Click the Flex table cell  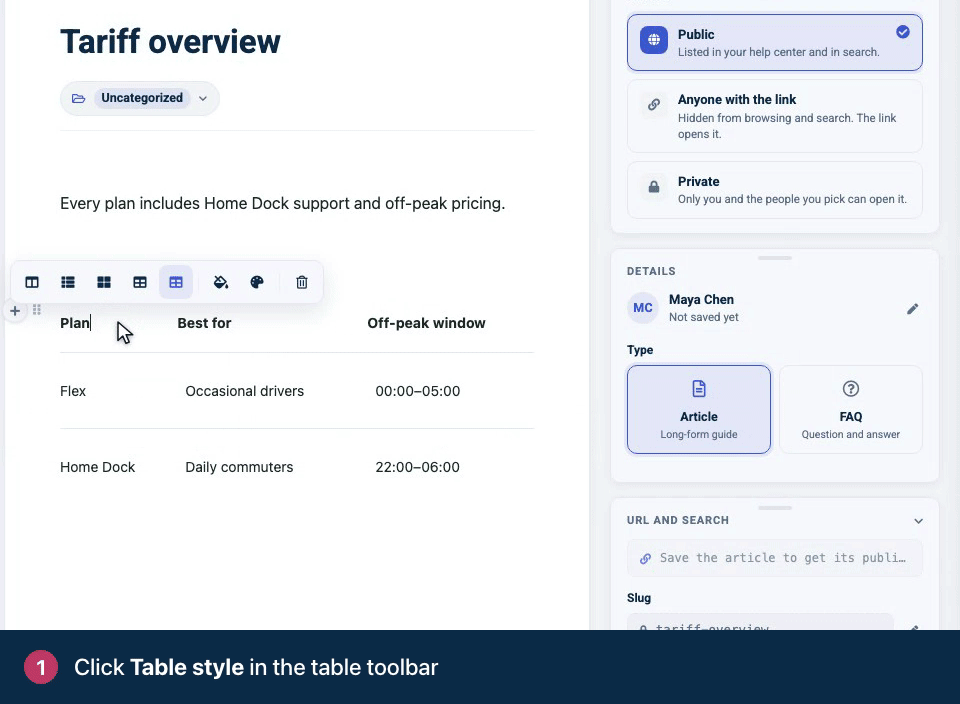point(73,391)
